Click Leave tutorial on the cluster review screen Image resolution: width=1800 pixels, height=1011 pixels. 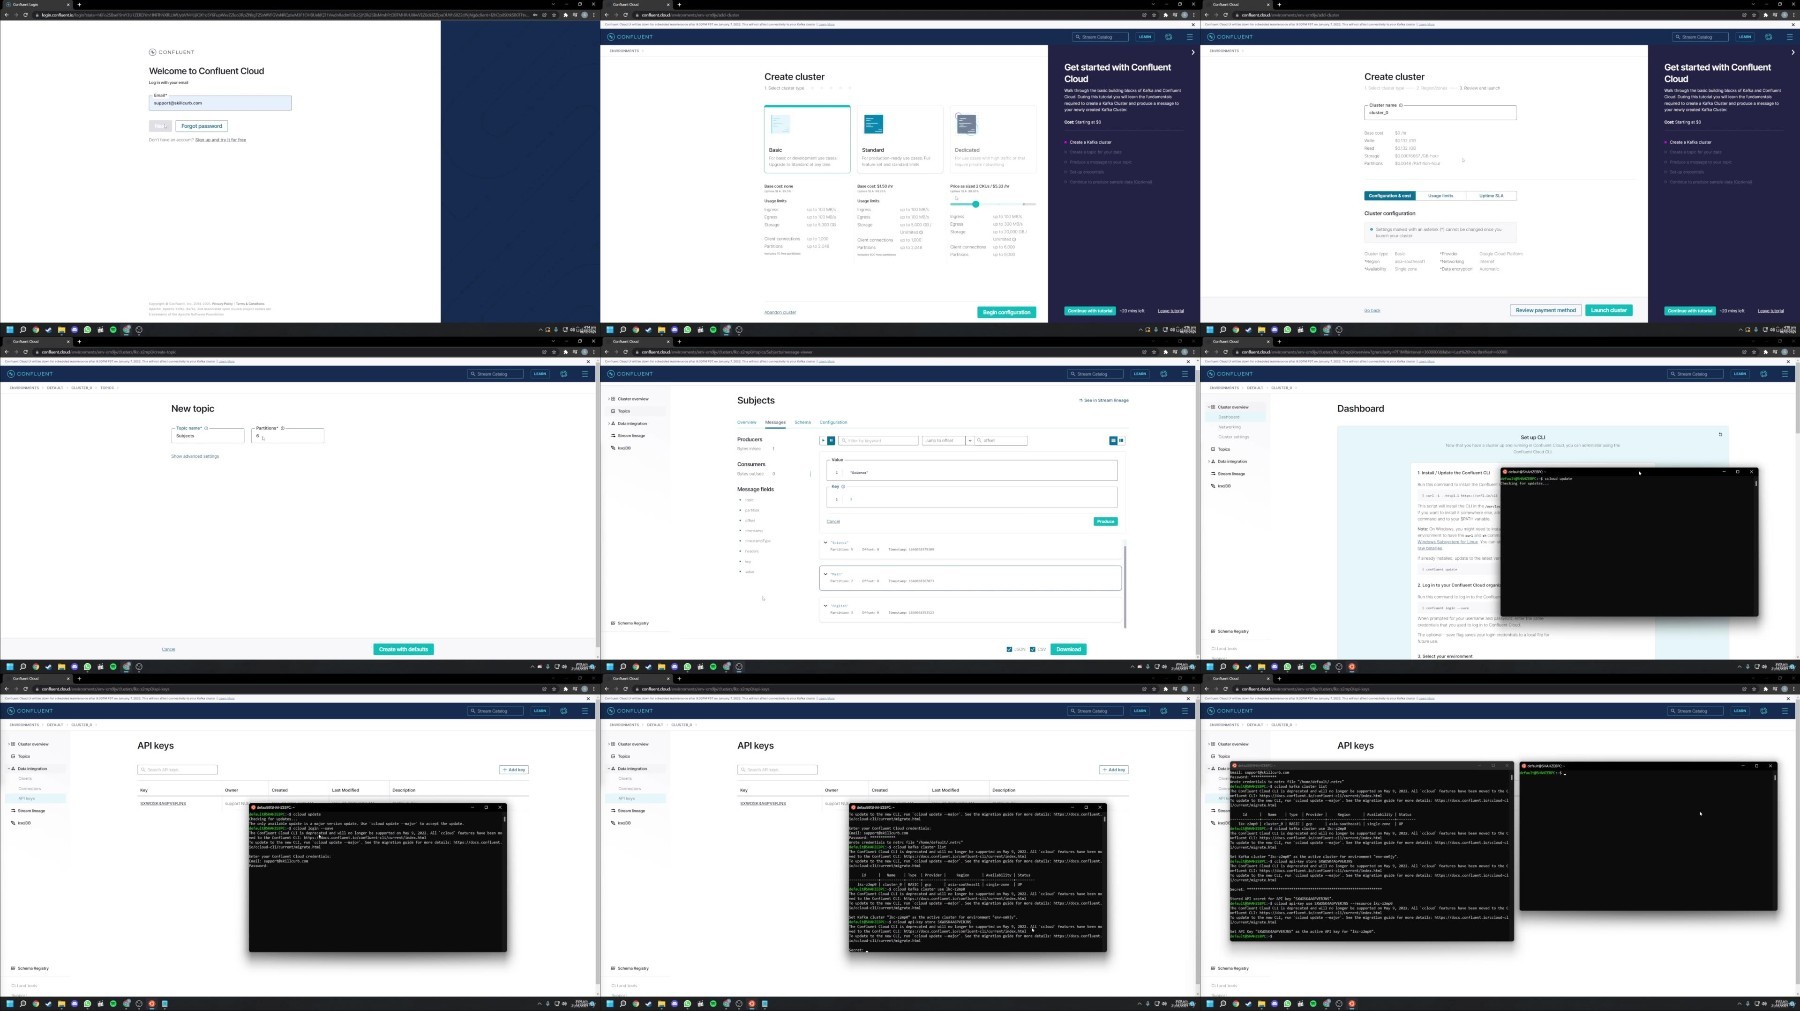(x=1771, y=311)
